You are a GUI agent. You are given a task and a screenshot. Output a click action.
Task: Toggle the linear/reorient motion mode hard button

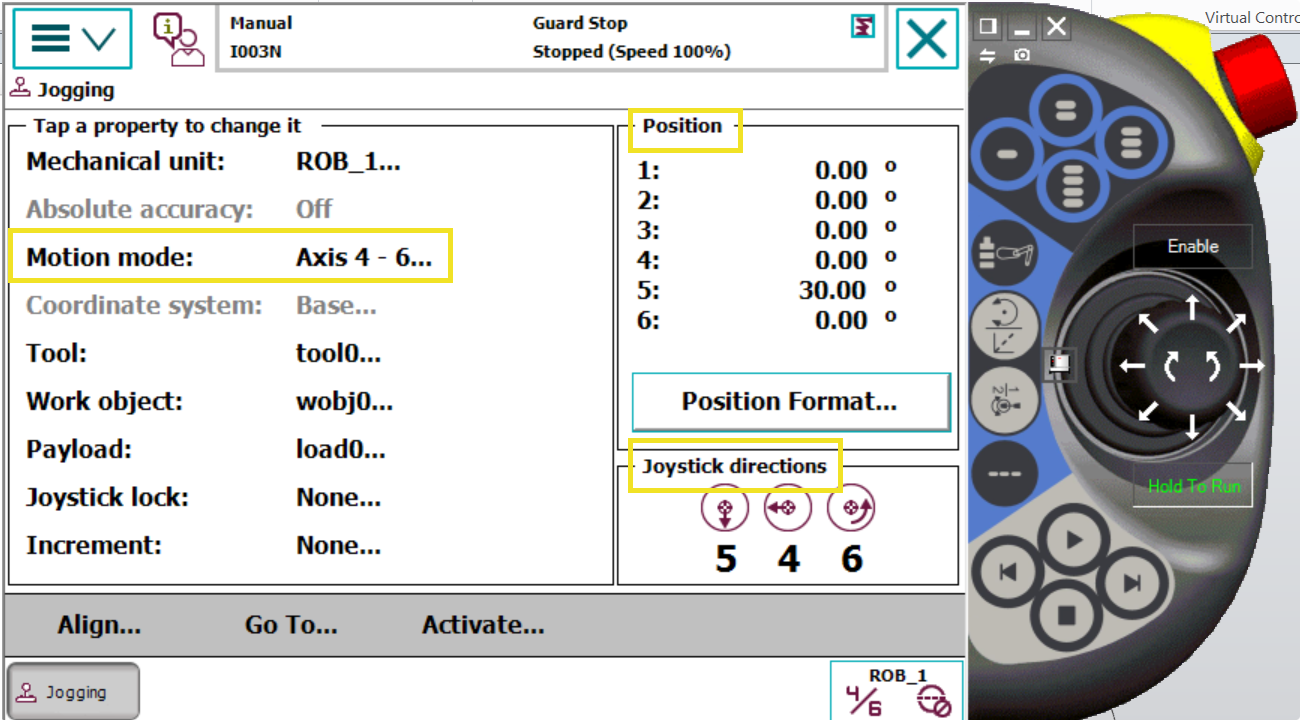pos(1004,325)
